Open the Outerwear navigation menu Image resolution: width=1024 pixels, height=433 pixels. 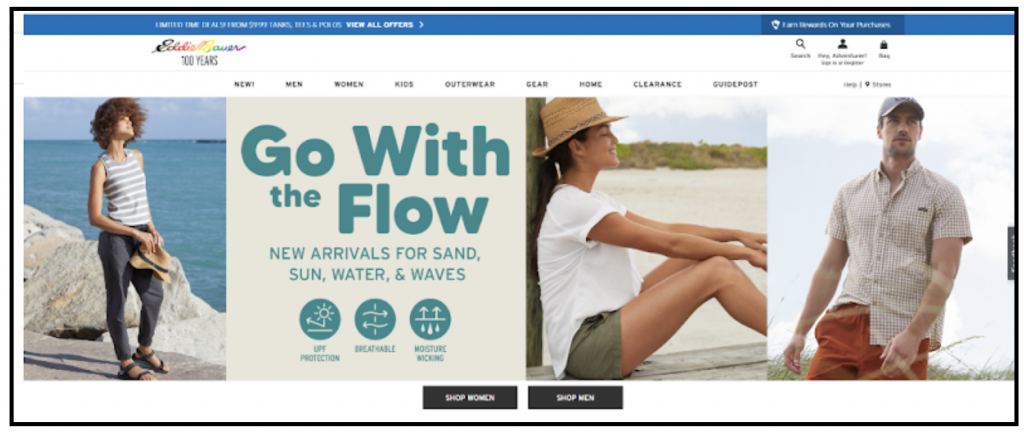470,84
